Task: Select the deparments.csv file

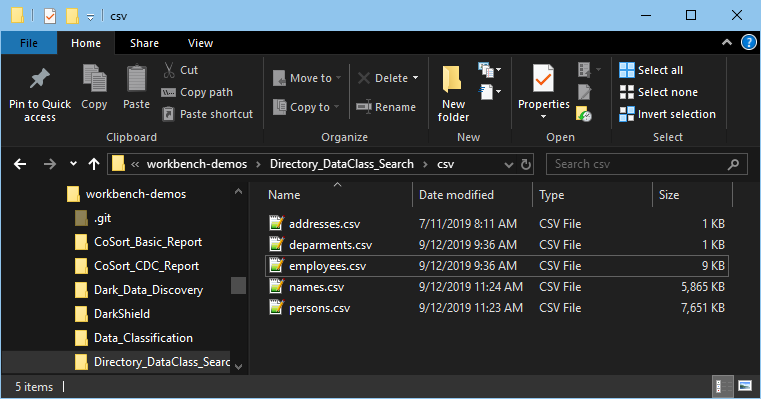Action: click(497, 245)
